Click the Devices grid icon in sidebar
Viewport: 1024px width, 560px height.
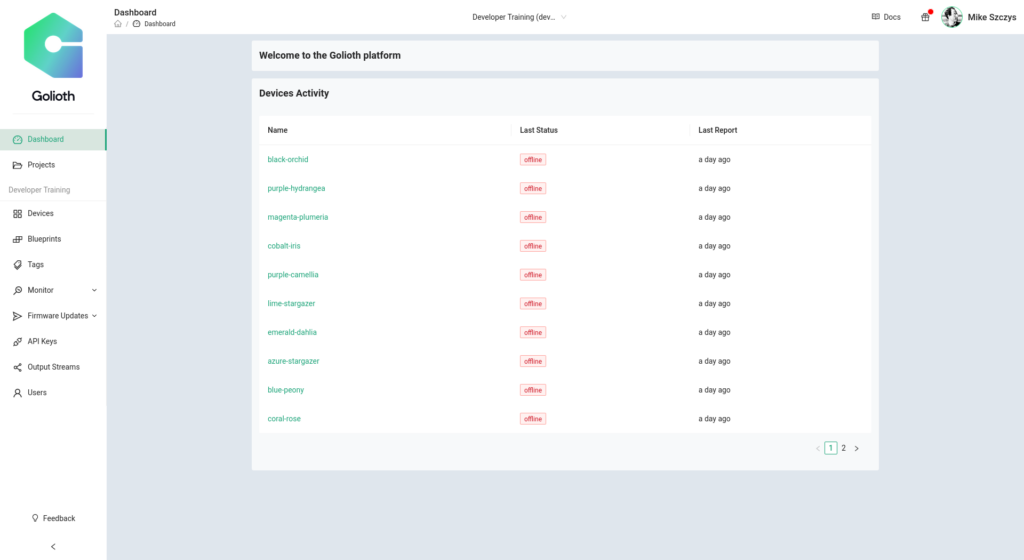[x=17, y=214]
